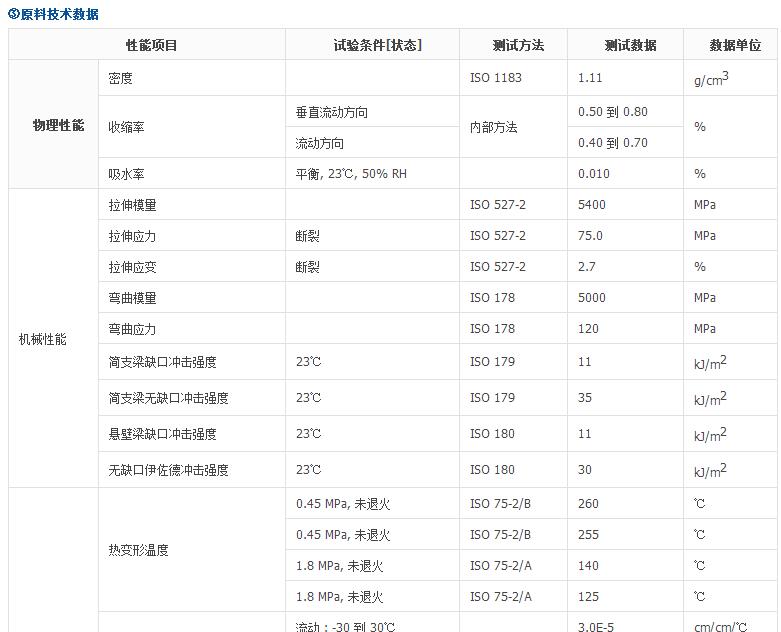Select the 收缩率 property label

[127, 127]
